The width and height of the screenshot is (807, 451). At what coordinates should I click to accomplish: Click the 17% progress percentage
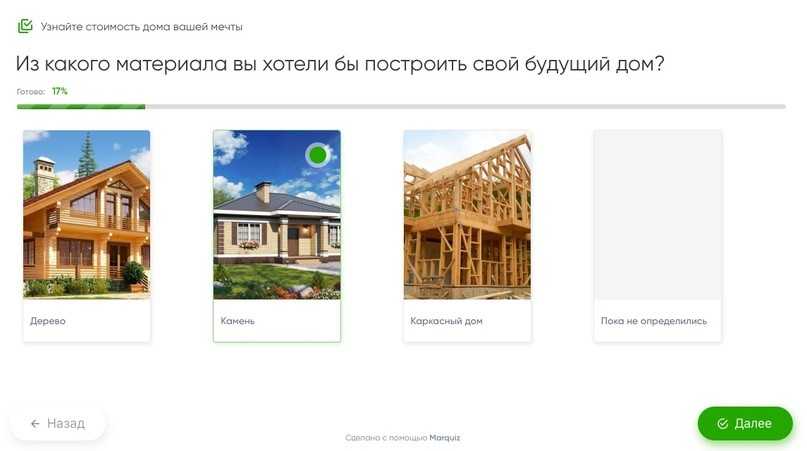point(60,91)
